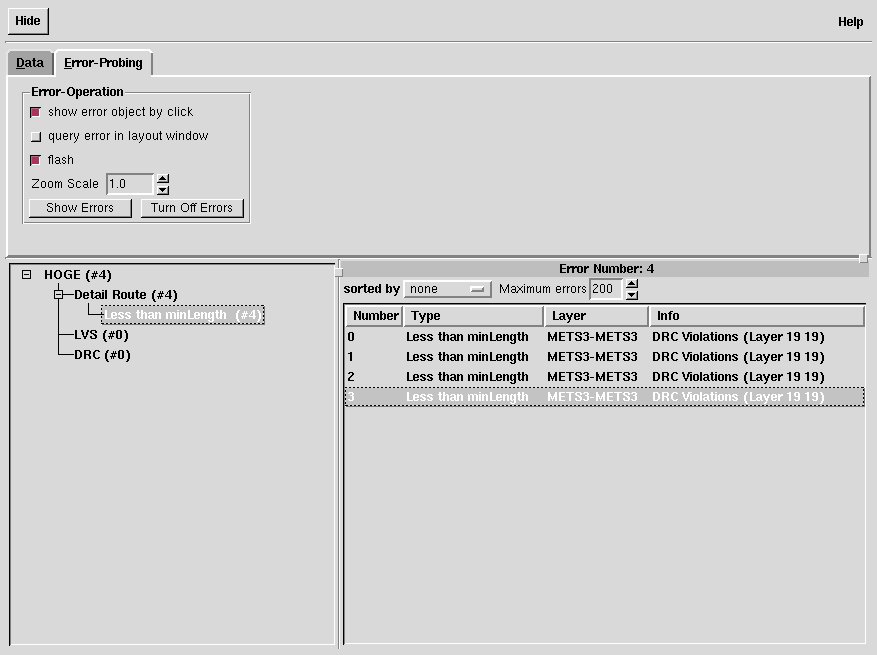Viewport: 877px width, 655px height.
Task: Enable query error in layout window
Action: (x=36, y=137)
